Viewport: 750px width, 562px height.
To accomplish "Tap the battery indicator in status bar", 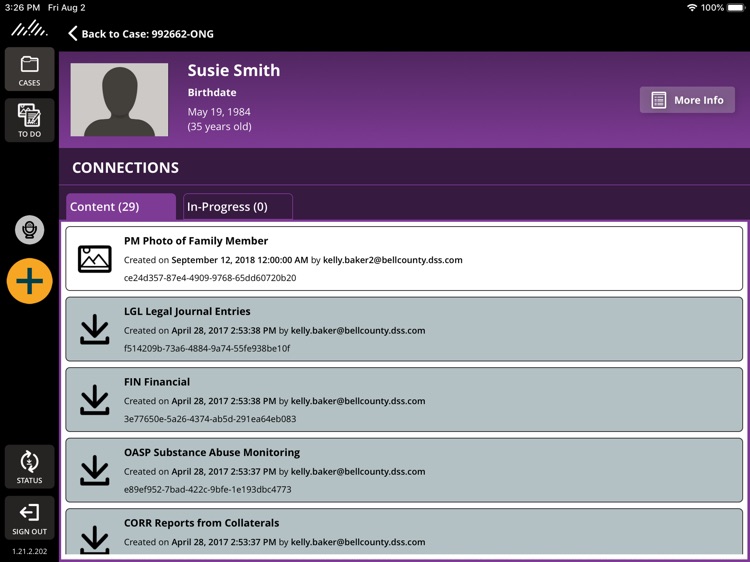I will [736, 8].
